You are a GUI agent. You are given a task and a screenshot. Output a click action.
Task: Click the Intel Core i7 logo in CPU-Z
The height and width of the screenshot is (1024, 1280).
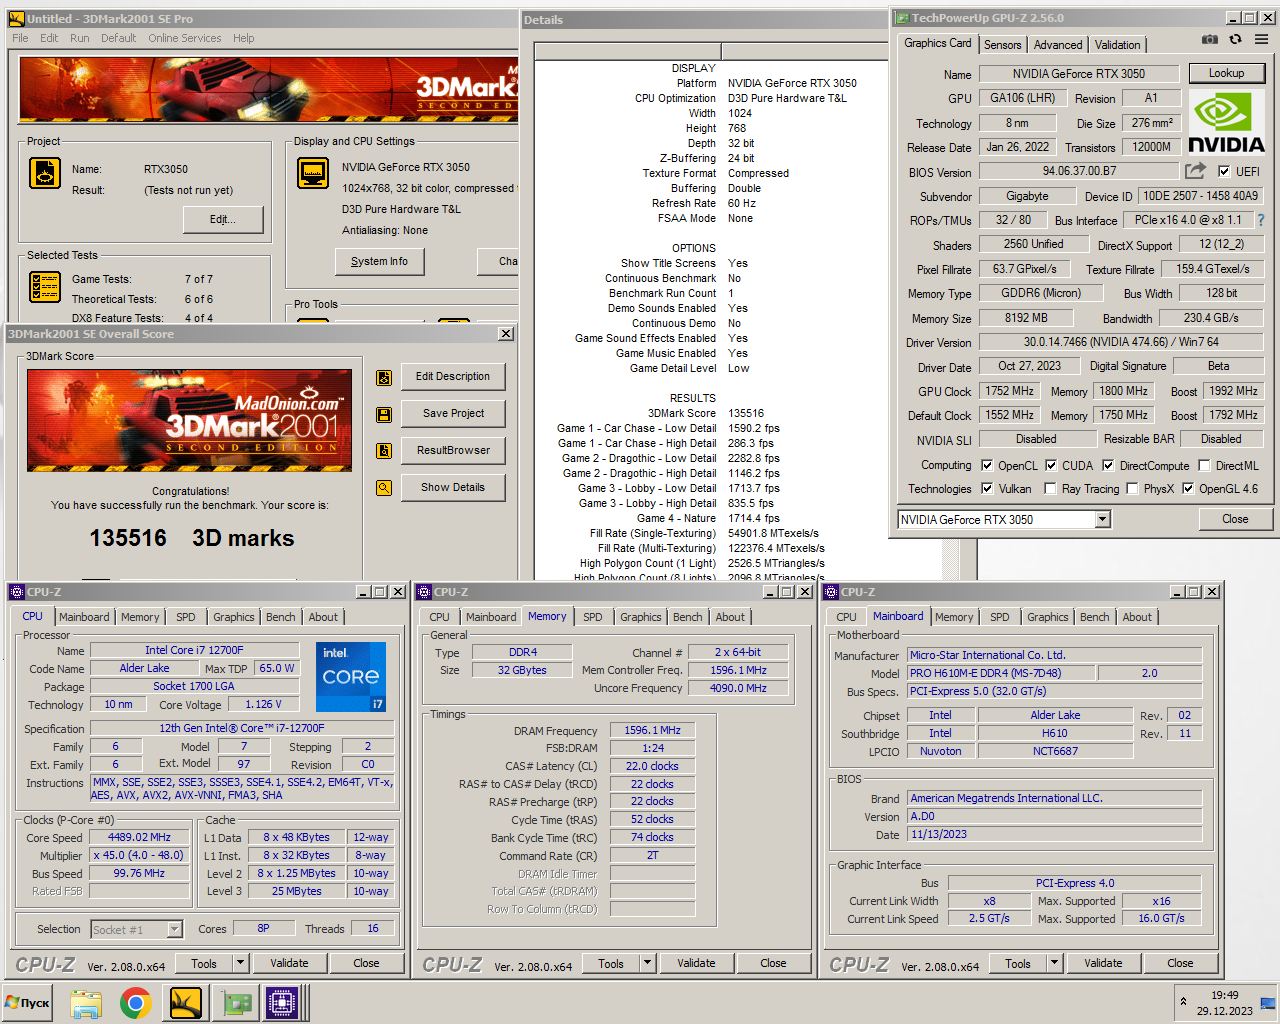[x=351, y=676]
